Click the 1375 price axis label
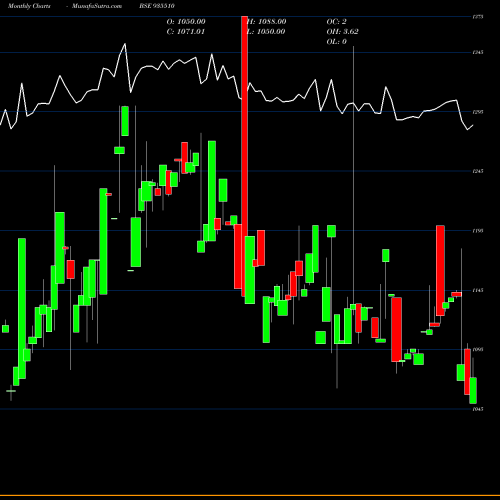Image resolution: width=500 pixels, height=500 pixels. (478, 17)
